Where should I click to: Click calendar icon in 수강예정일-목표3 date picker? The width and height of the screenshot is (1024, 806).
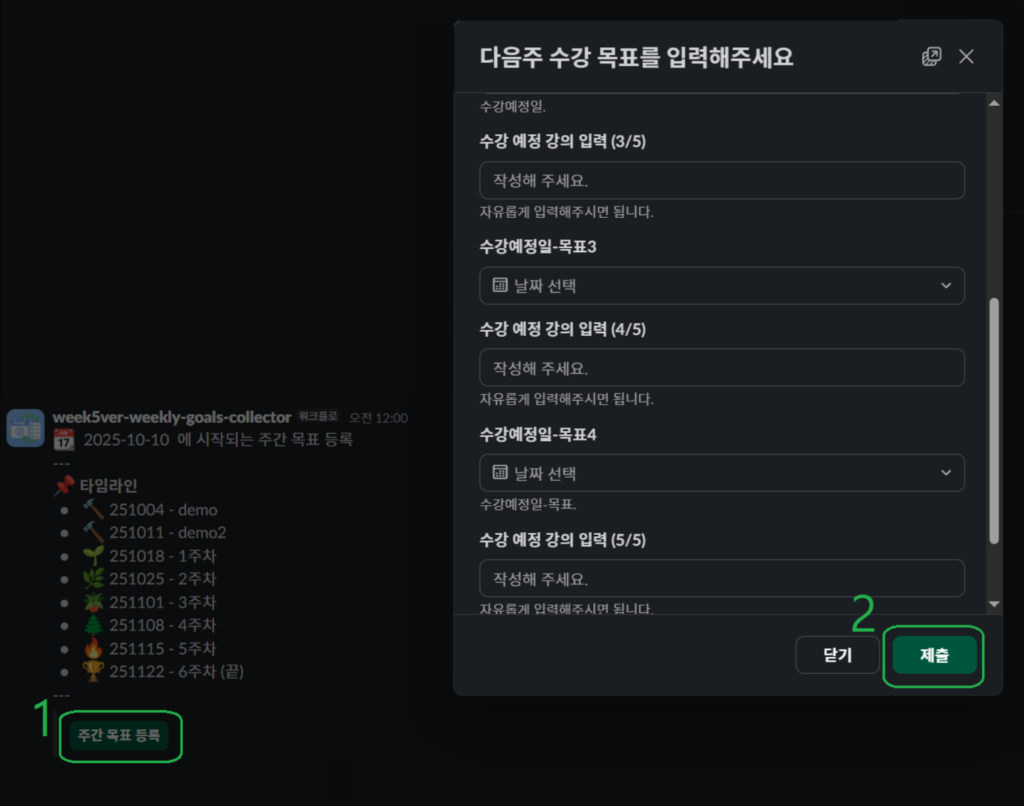(500, 286)
